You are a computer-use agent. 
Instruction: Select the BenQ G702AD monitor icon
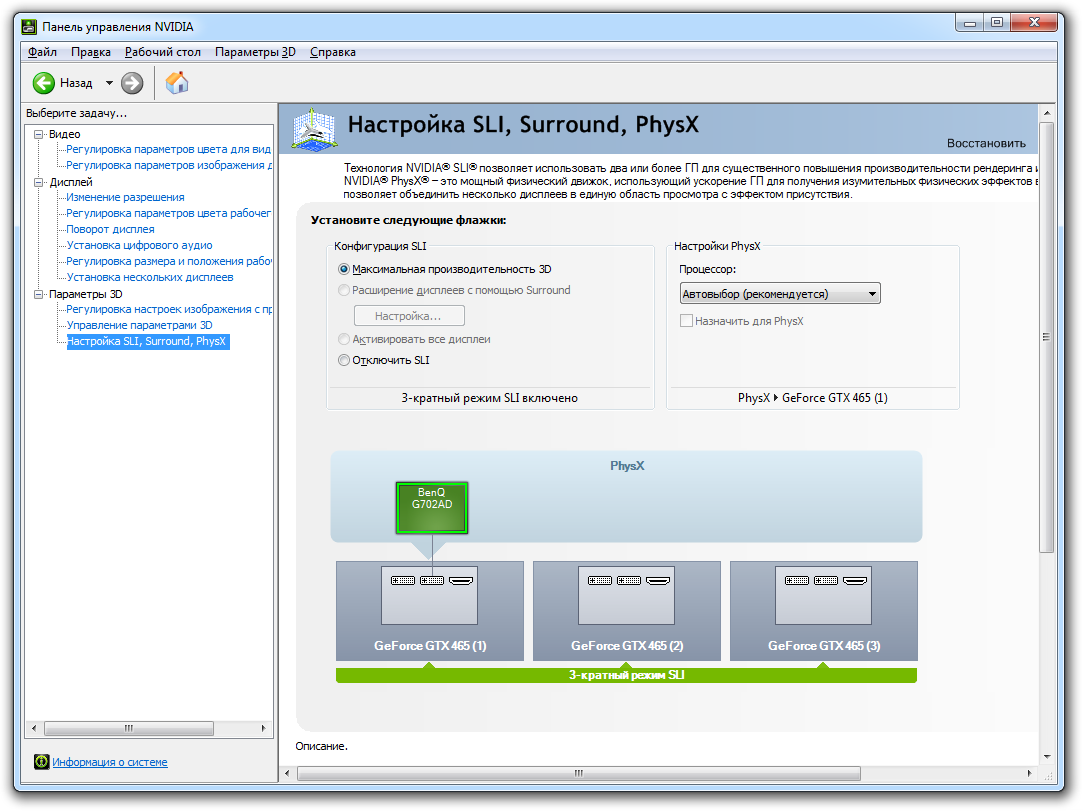tap(432, 508)
